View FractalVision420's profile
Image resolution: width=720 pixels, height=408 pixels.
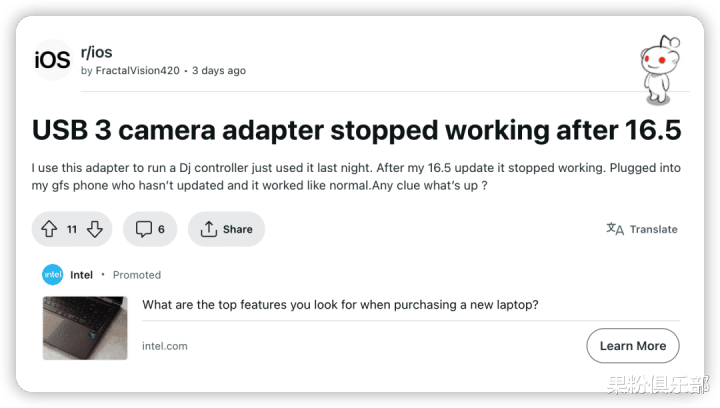pyautogui.click(x=137, y=70)
